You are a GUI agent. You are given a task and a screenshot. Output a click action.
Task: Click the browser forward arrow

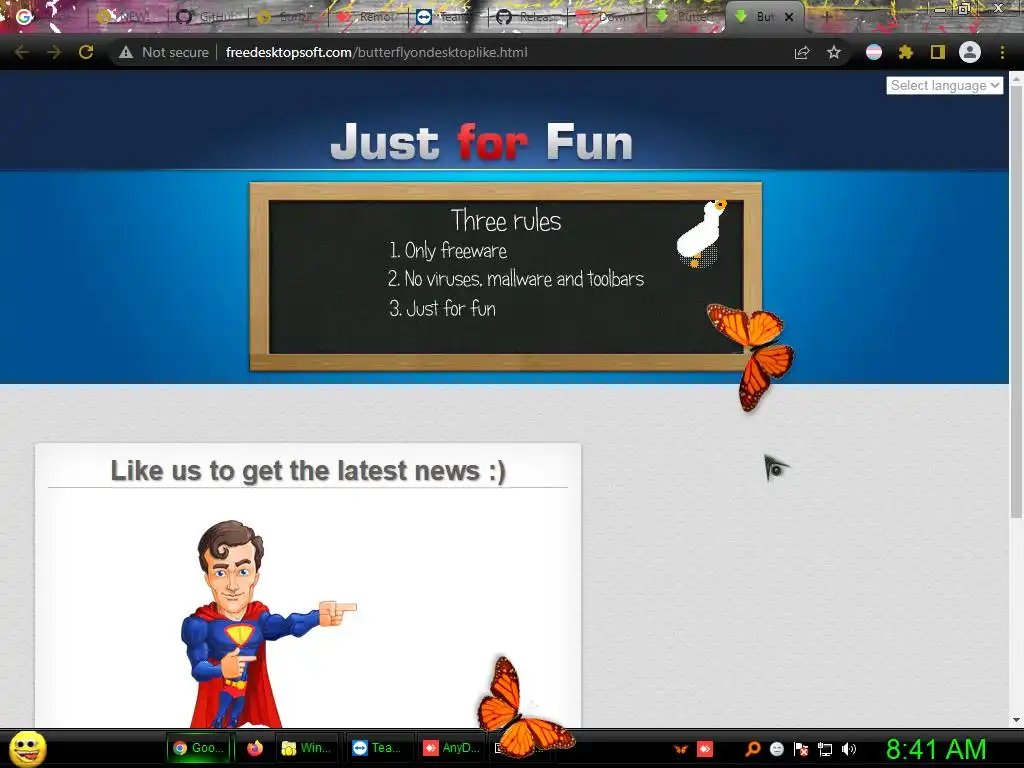[x=54, y=52]
